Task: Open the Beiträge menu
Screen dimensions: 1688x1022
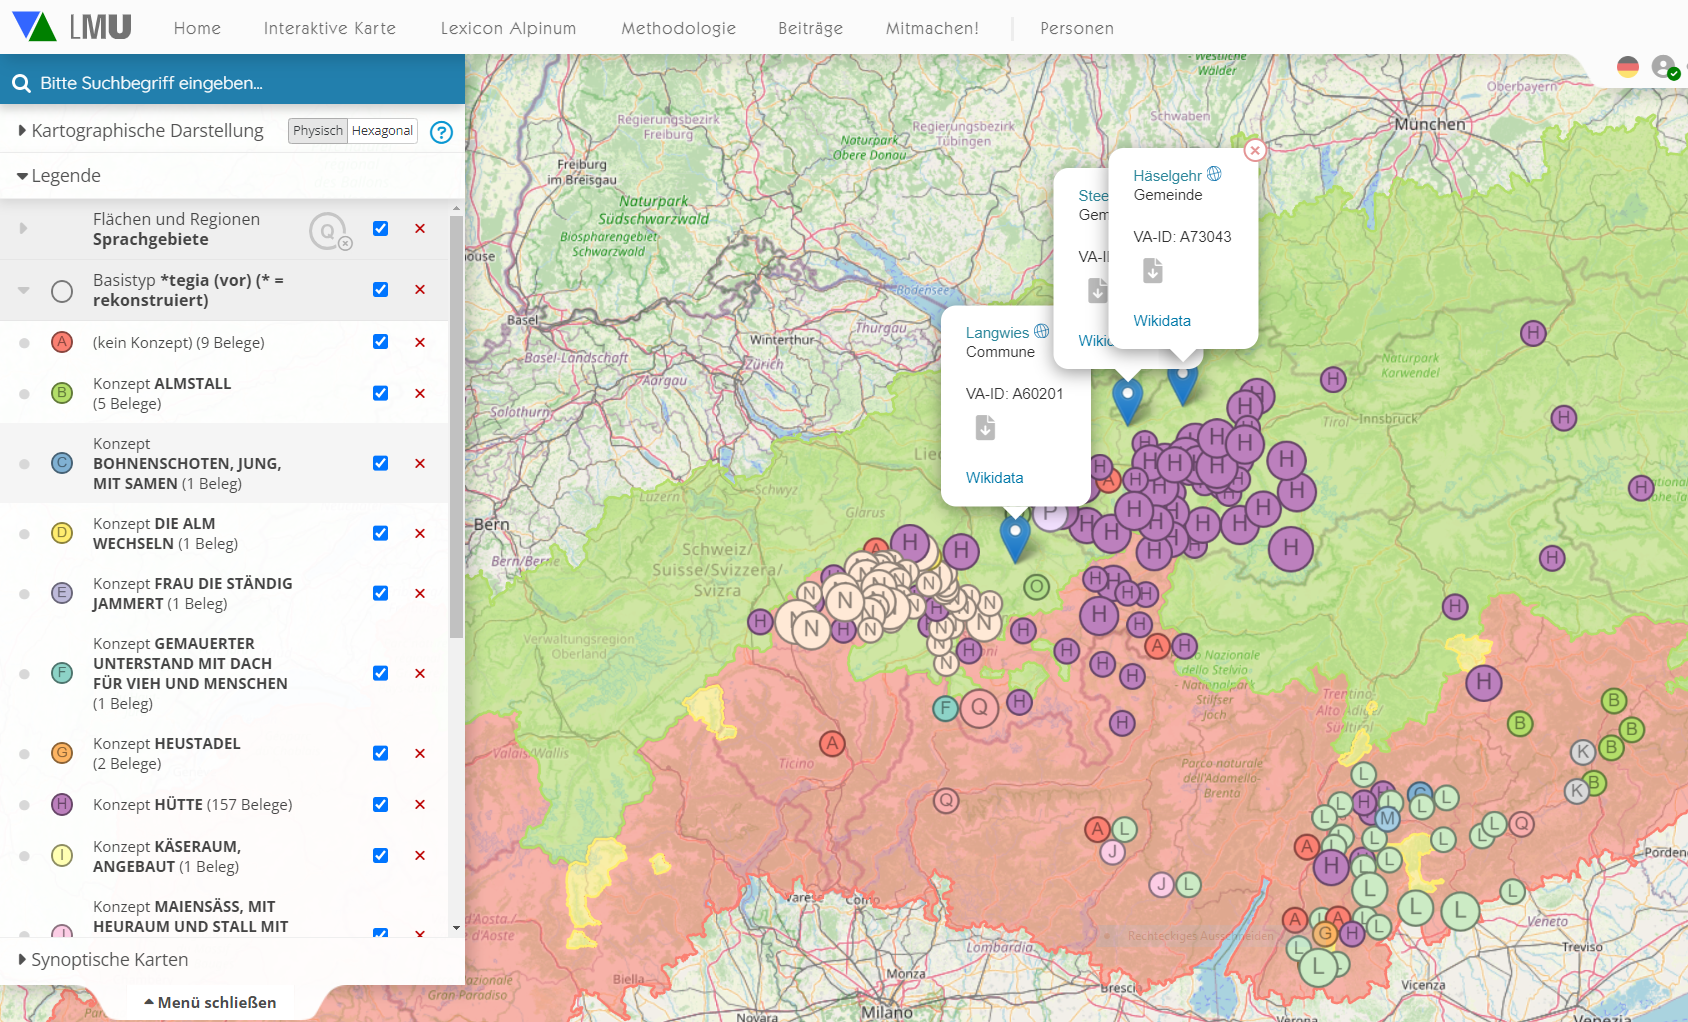Action: 810,28
